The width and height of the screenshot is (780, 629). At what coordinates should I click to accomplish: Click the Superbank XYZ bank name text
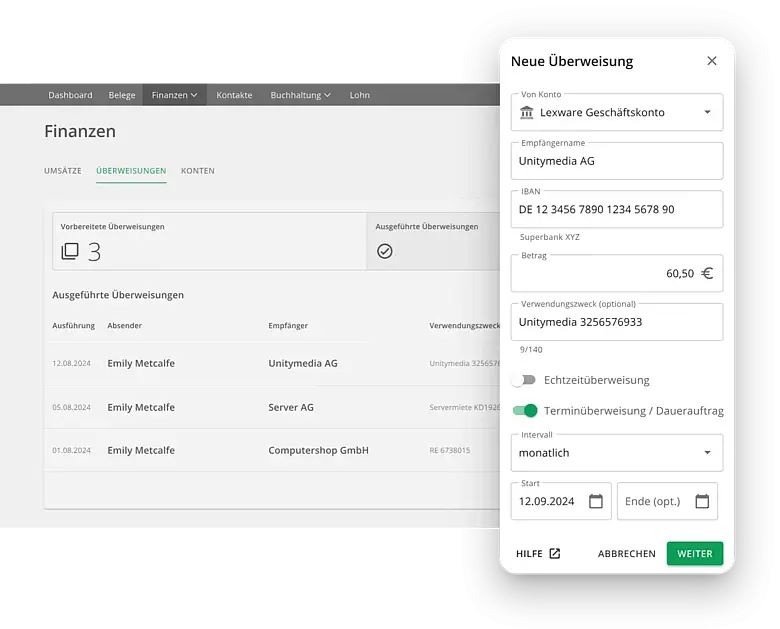pyautogui.click(x=550, y=237)
